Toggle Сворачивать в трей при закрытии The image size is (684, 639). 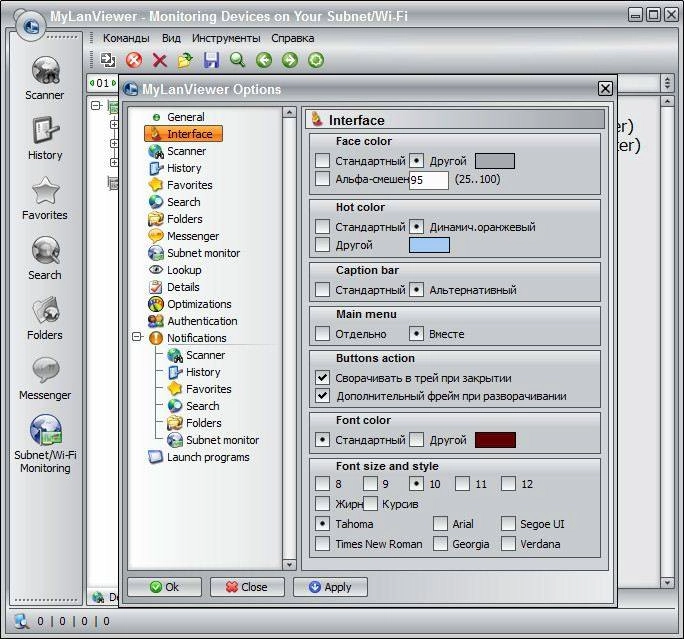pos(322,377)
